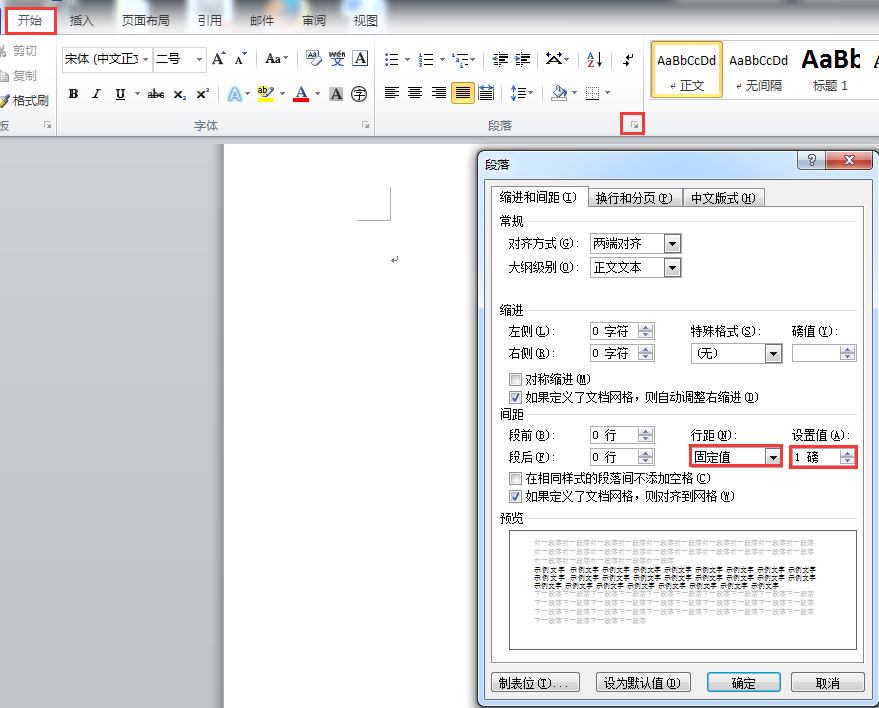The width and height of the screenshot is (879, 708).
Task: Open 审阅 ribbon tab
Action: click(314, 21)
